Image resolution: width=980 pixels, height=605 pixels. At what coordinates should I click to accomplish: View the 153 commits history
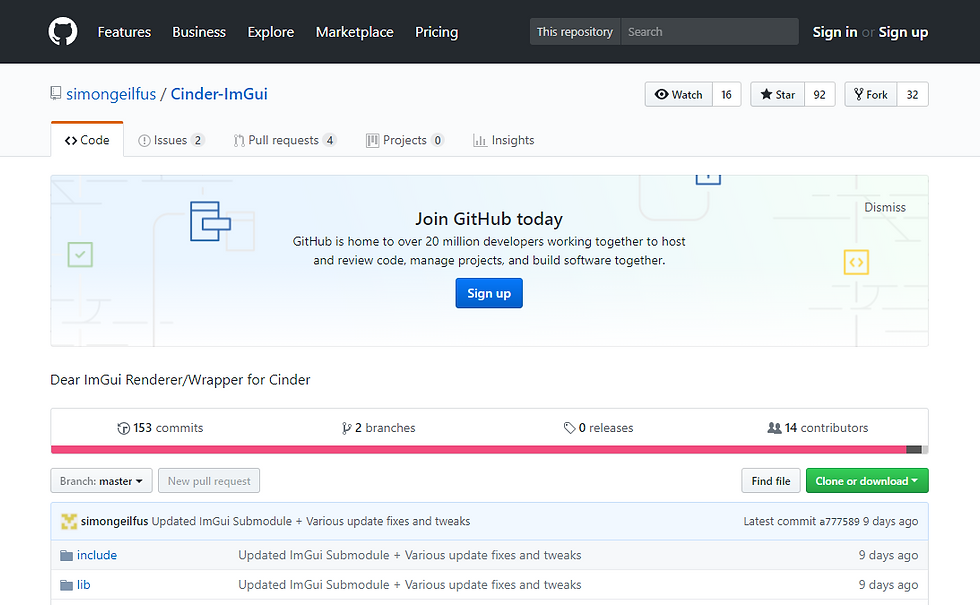[160, 428]
